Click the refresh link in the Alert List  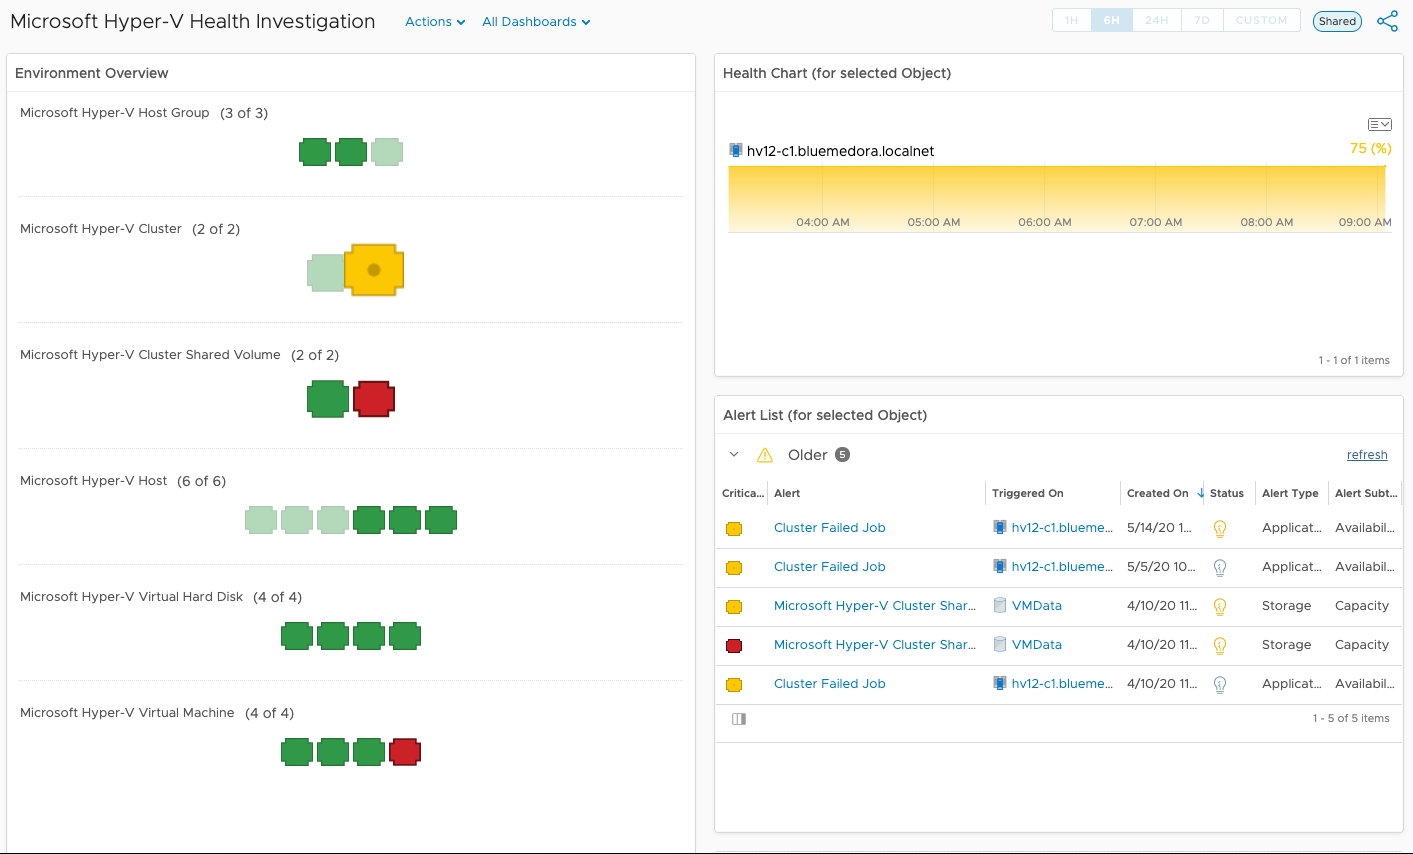(x=1367, y=455)
